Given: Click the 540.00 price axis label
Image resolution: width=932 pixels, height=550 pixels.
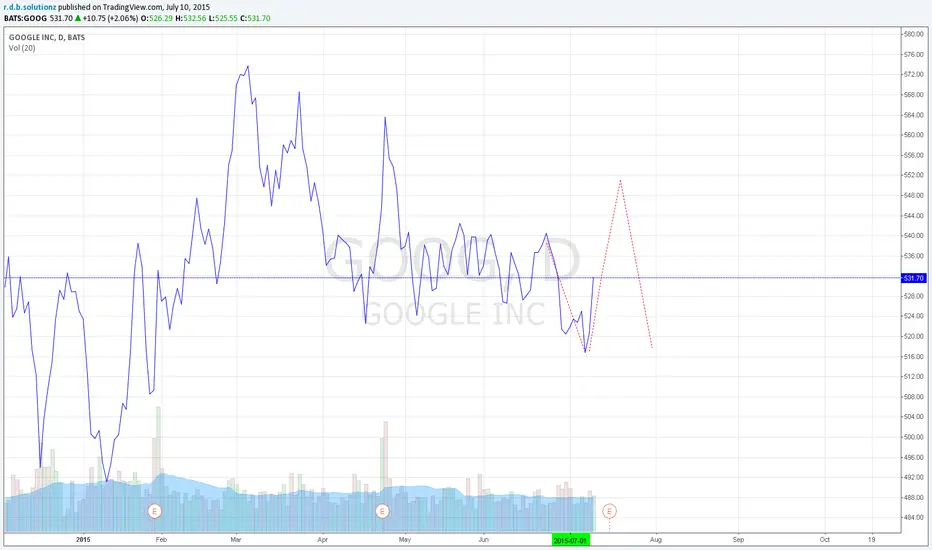Looking at the screenshot, I should pyautogui.click(x=914, y=236).
